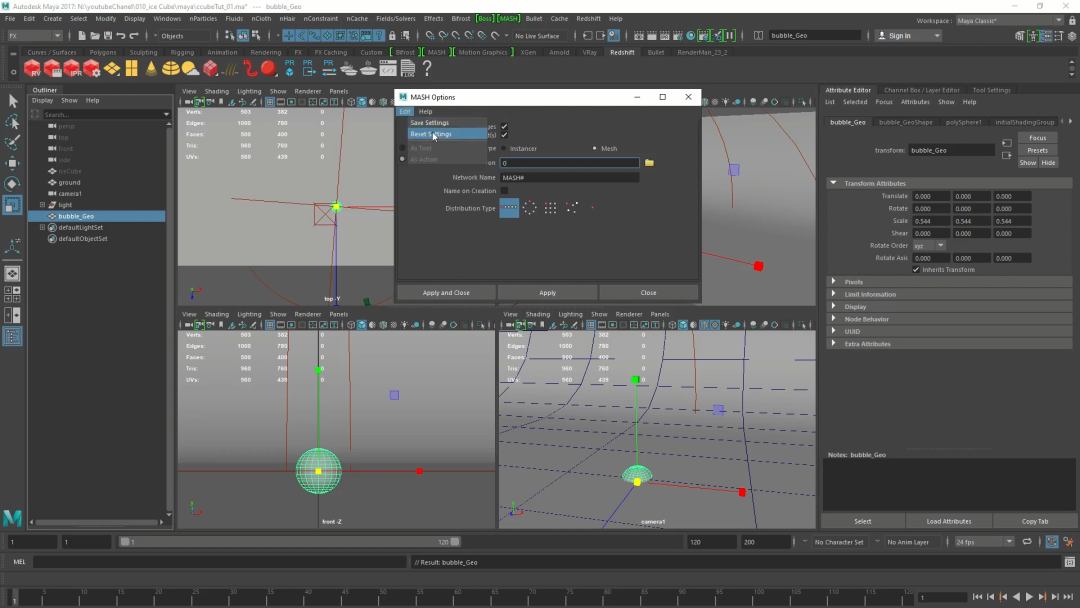1080x608 pixels.
Task: Enable the Name on Creation checkbox
Action: point(504,191)
